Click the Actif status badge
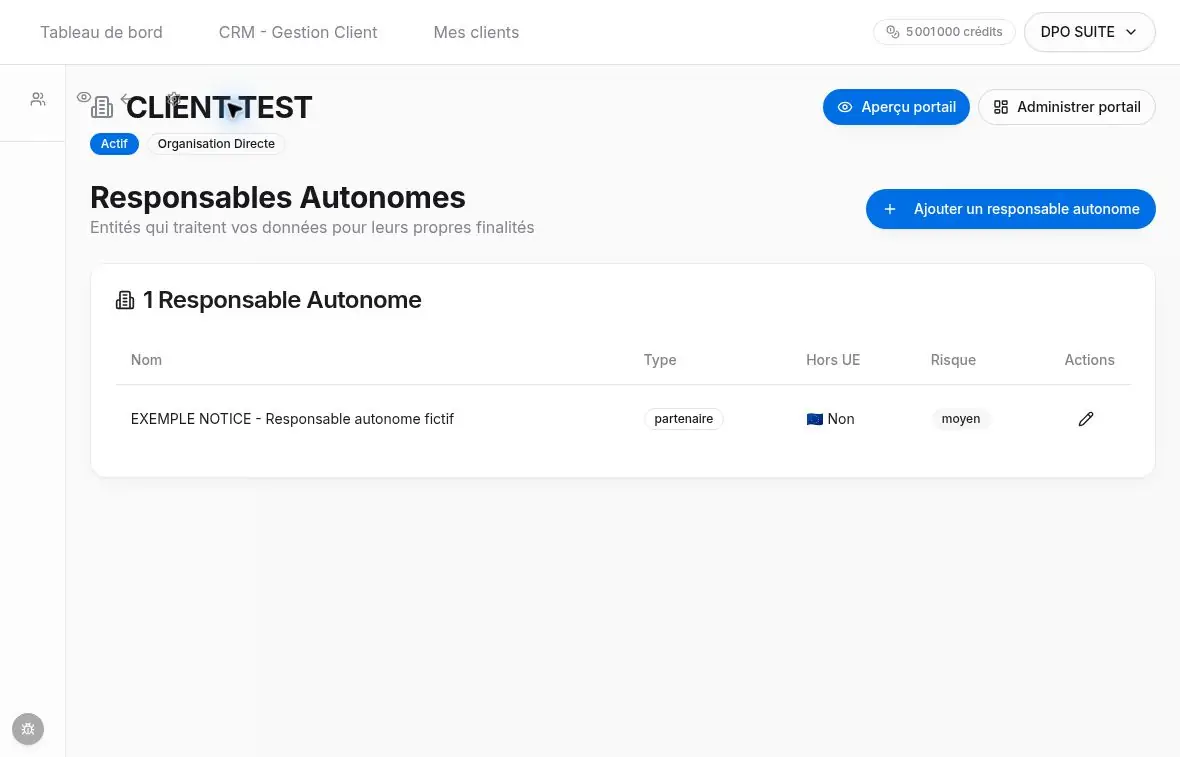 (x=114, y=144)
